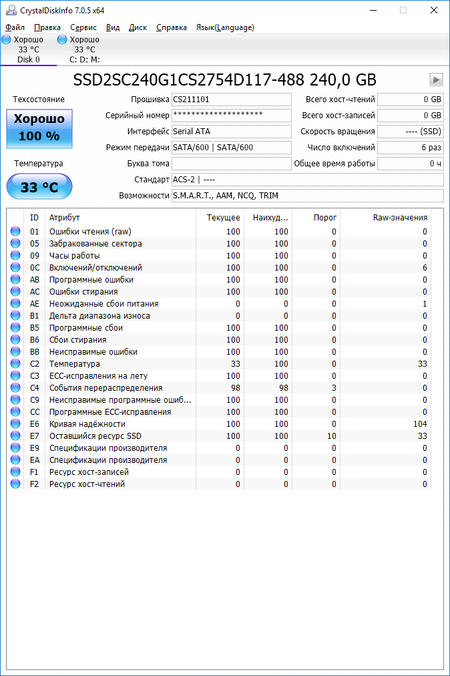
Task: Click the next disk arrow button
Action: coord(436,80)
